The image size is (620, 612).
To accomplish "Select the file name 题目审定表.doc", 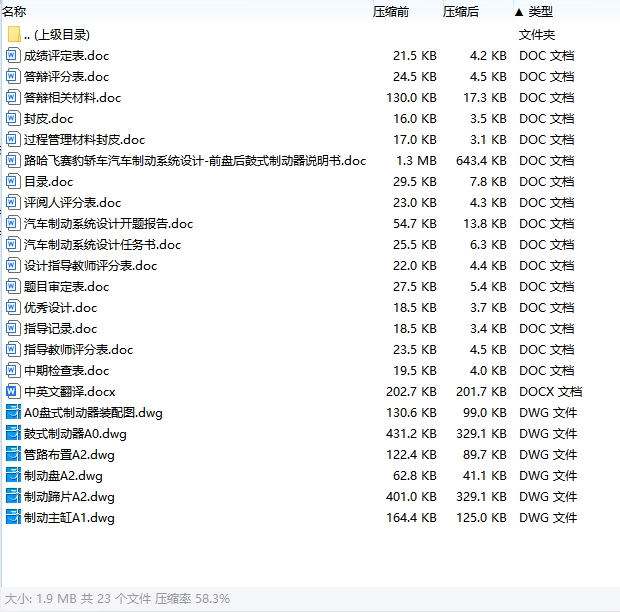I will [x=66, y=286].
